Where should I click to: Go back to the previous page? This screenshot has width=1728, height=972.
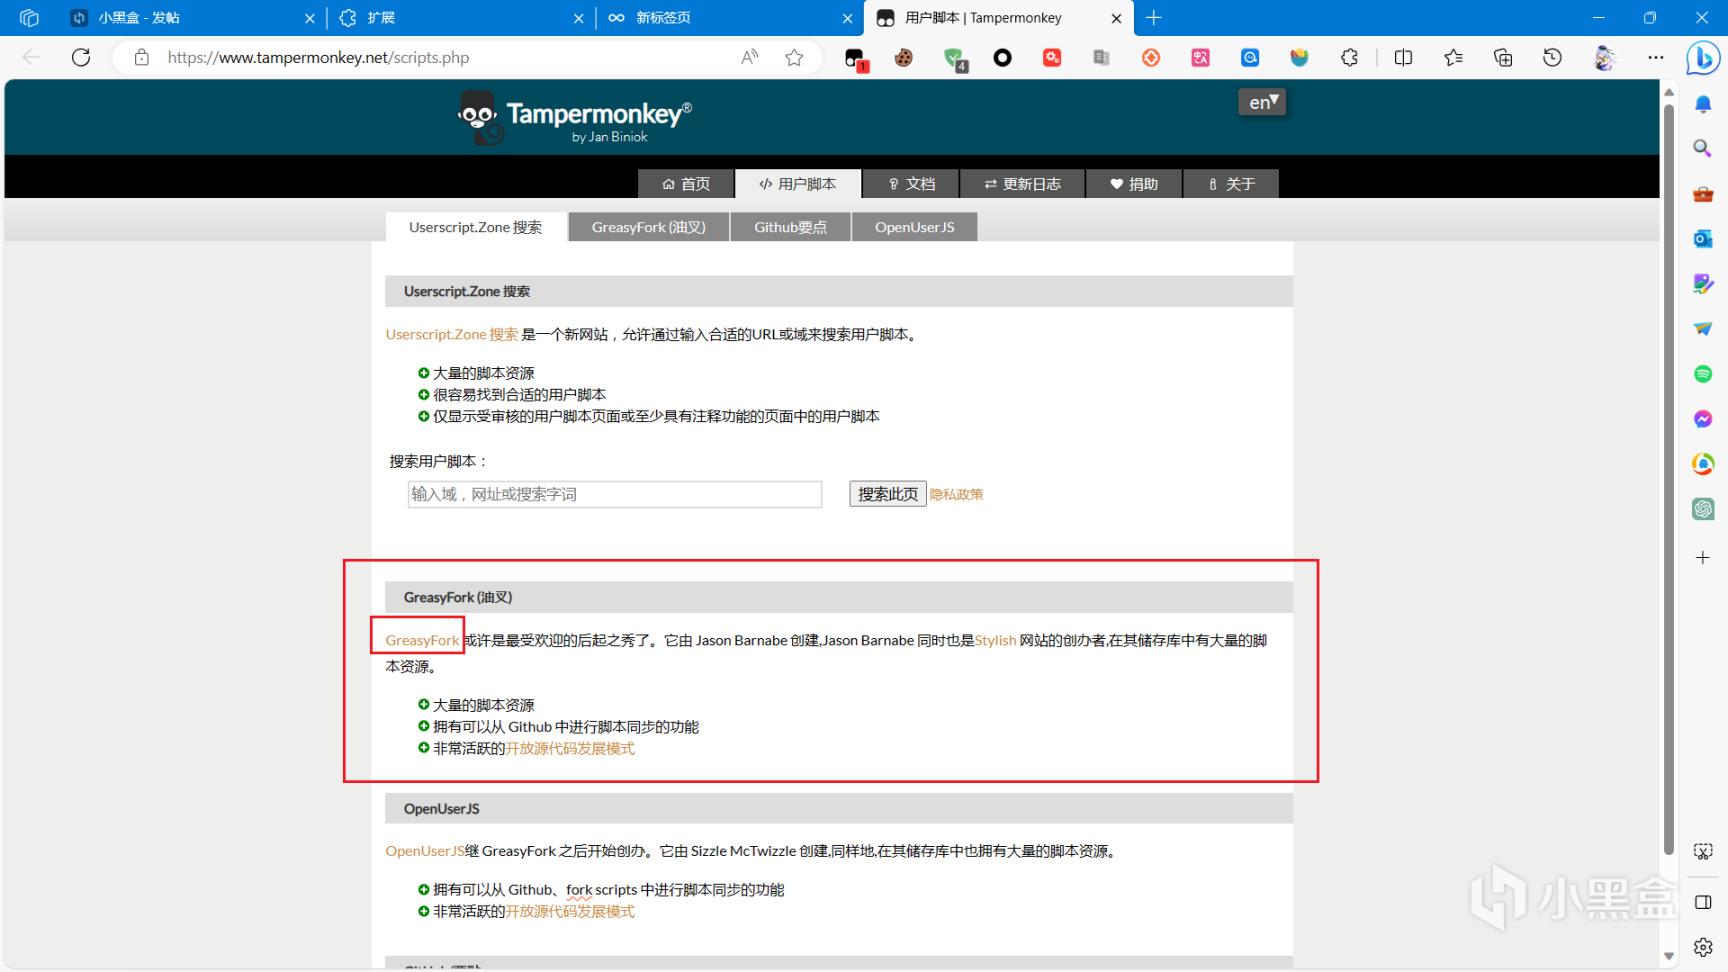[x=32, y=58]
